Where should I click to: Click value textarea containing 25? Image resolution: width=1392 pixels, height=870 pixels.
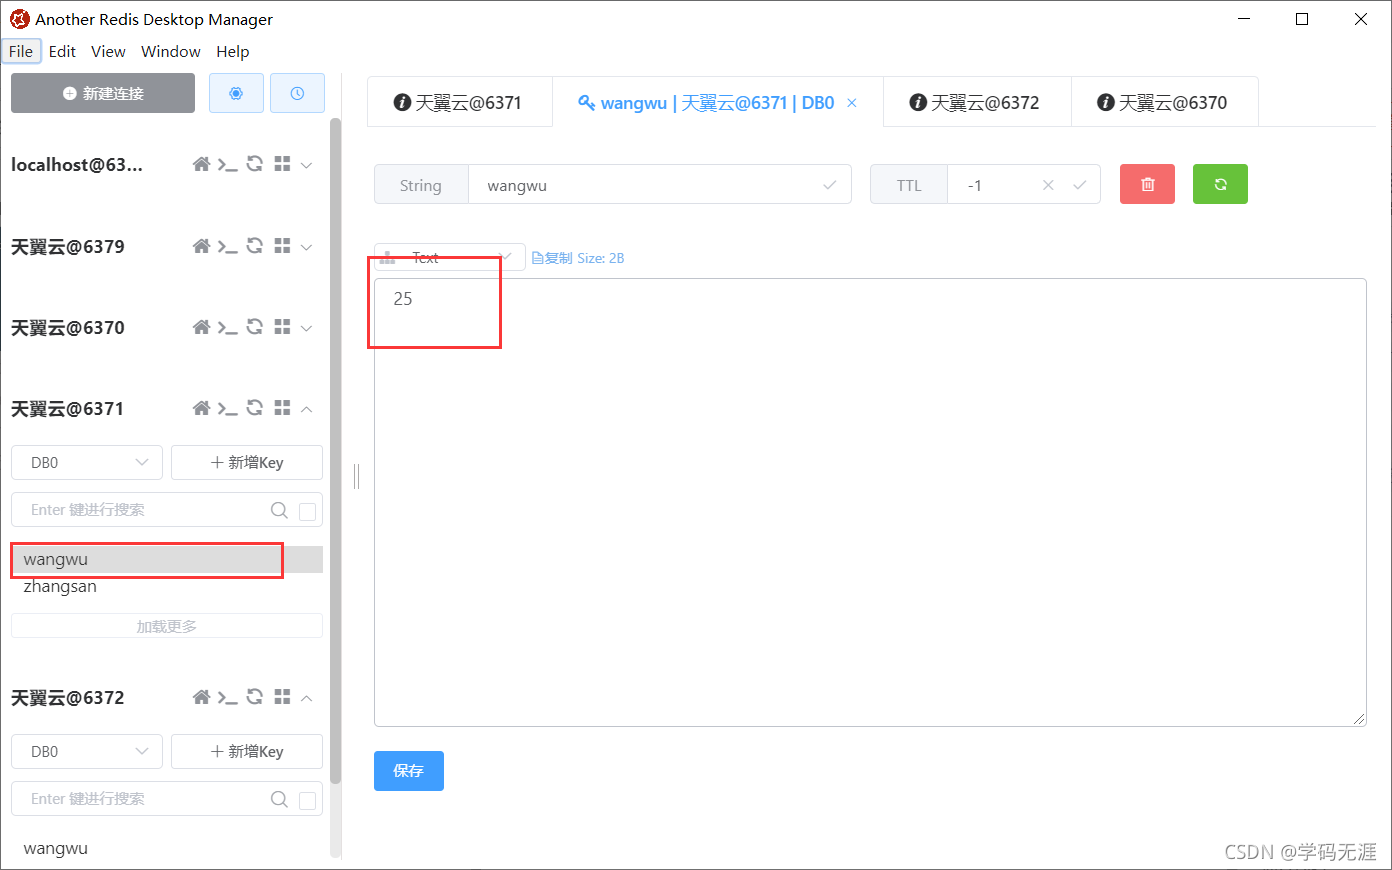(870, 502)
